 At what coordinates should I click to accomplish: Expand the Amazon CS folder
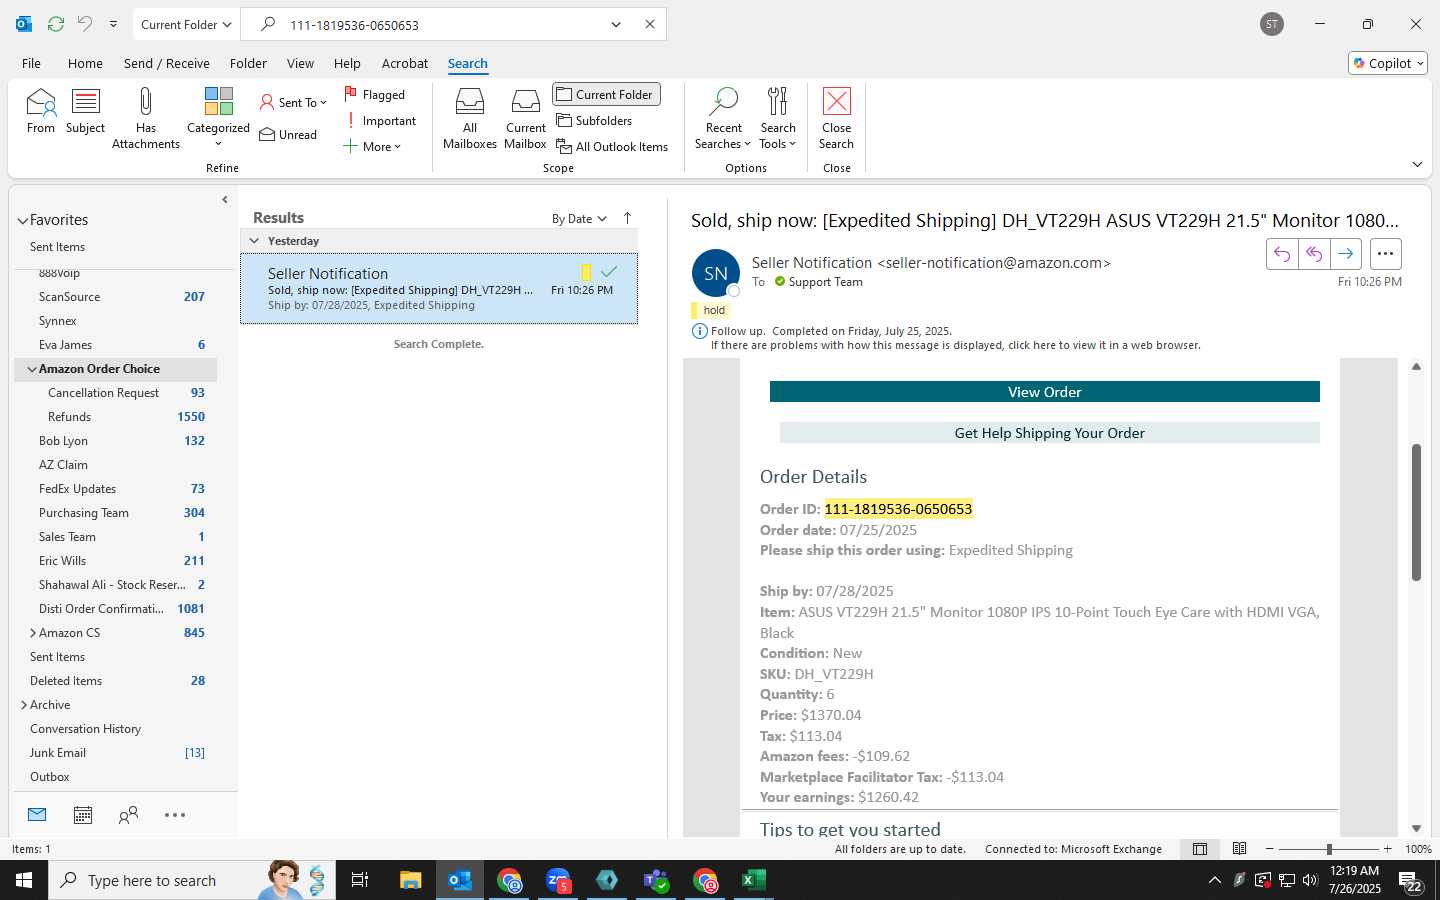tap(33, 633)
